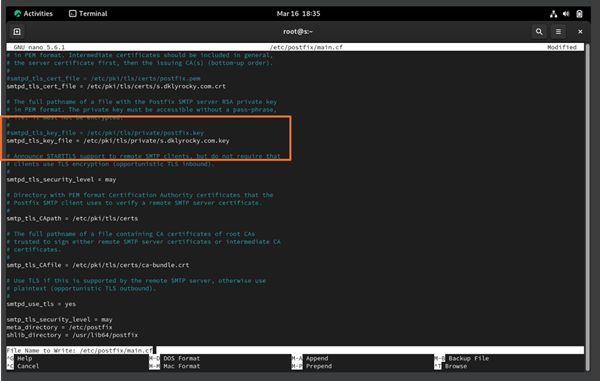Click the Mac Format option
The image size is (600, 381).
pos(174,366)
